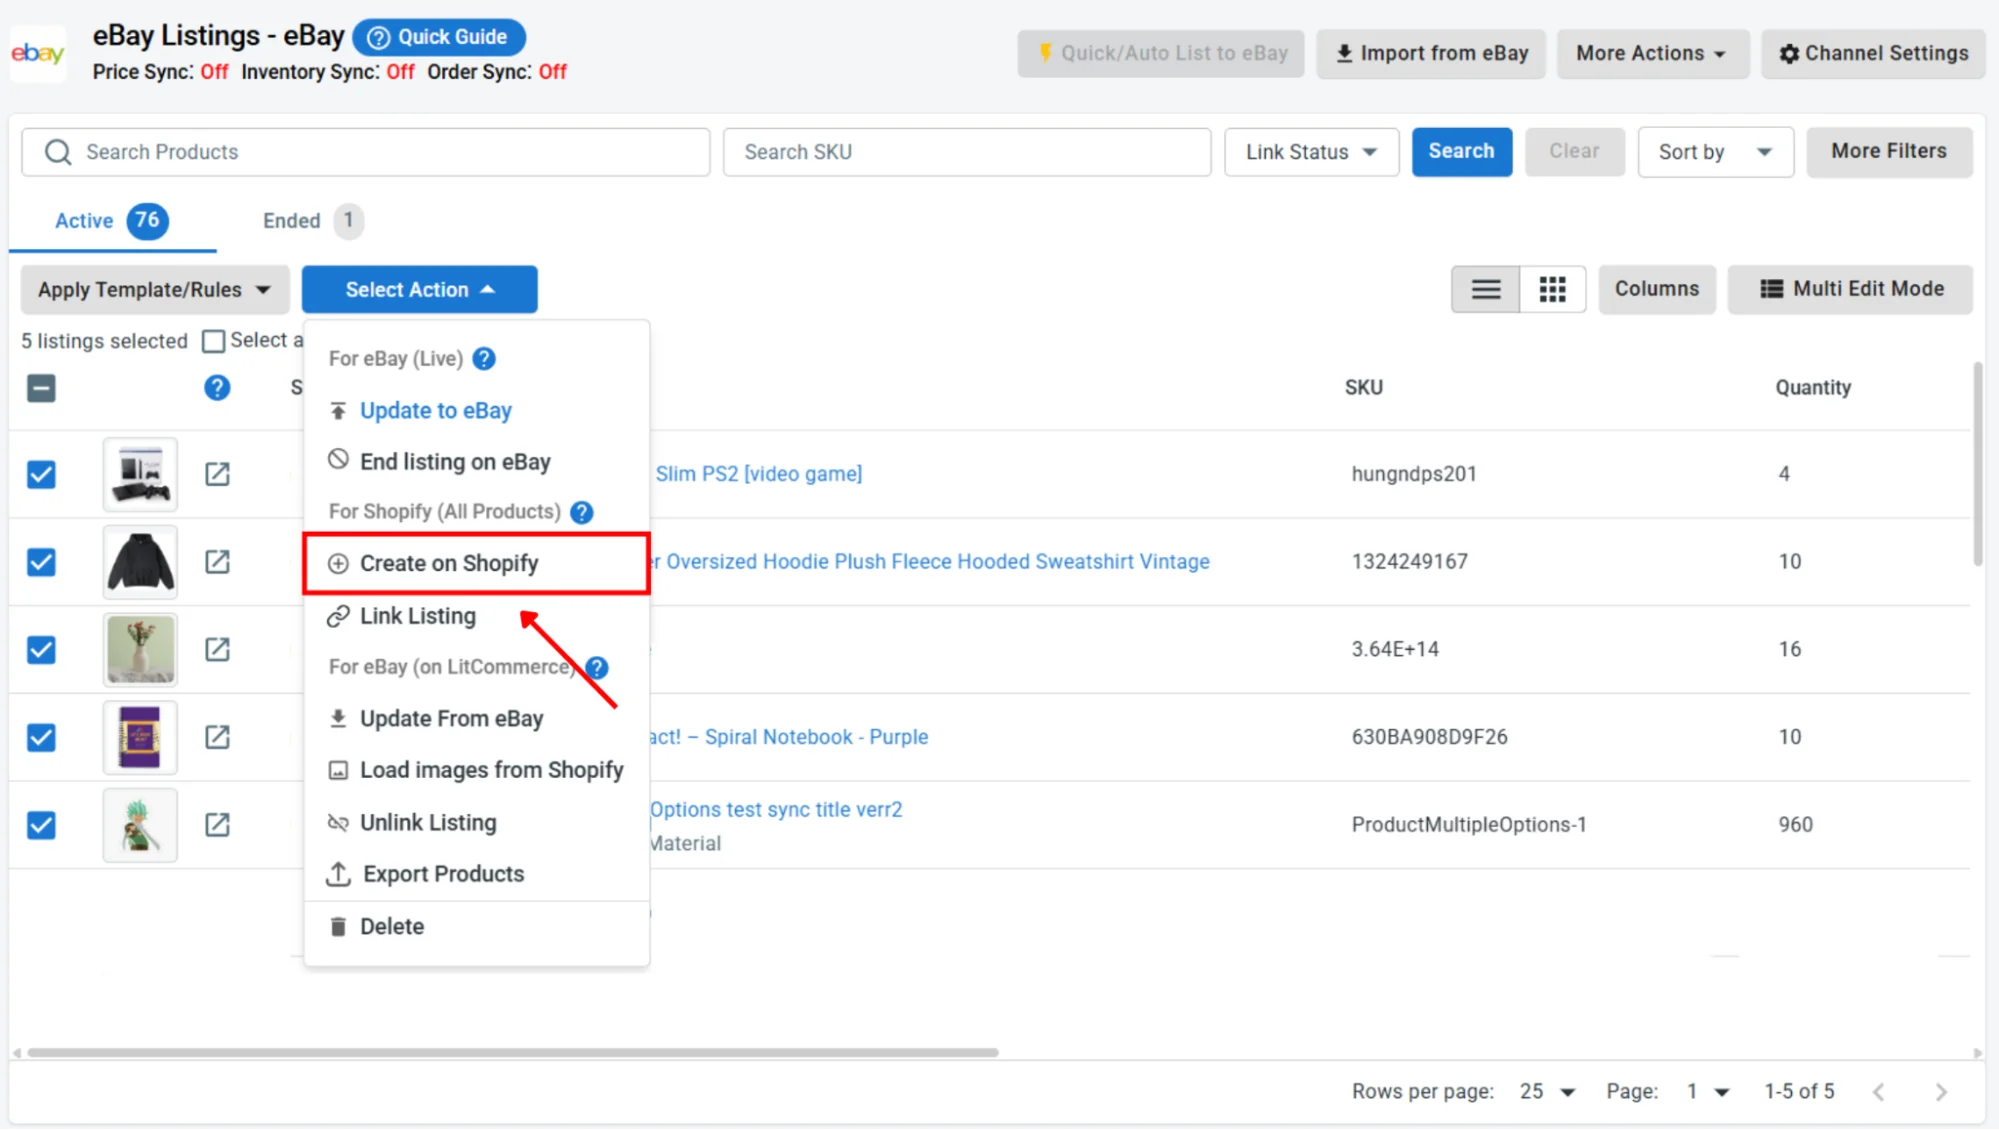This screenshot has height=1130, width=1999.
Task: Click Import from eBay button
Action: [1431, 53]
